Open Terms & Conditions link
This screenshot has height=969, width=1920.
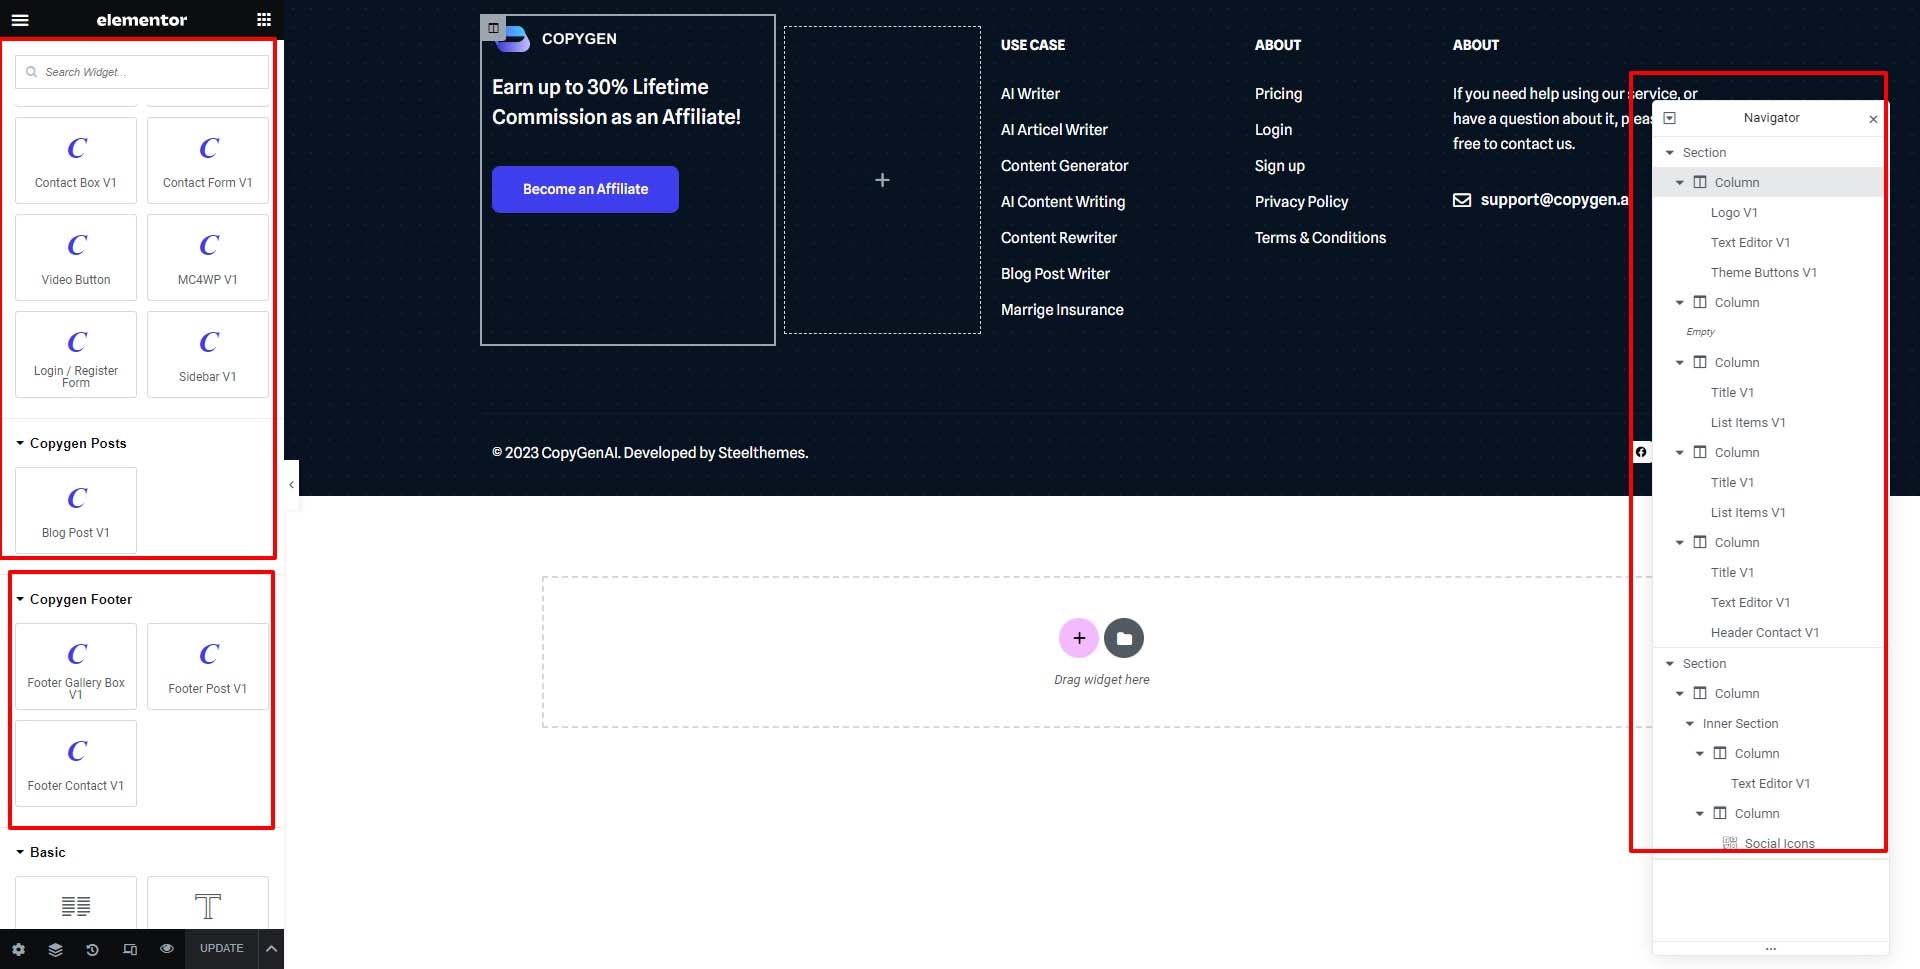pyautogui.click(x=1320, y=238)
